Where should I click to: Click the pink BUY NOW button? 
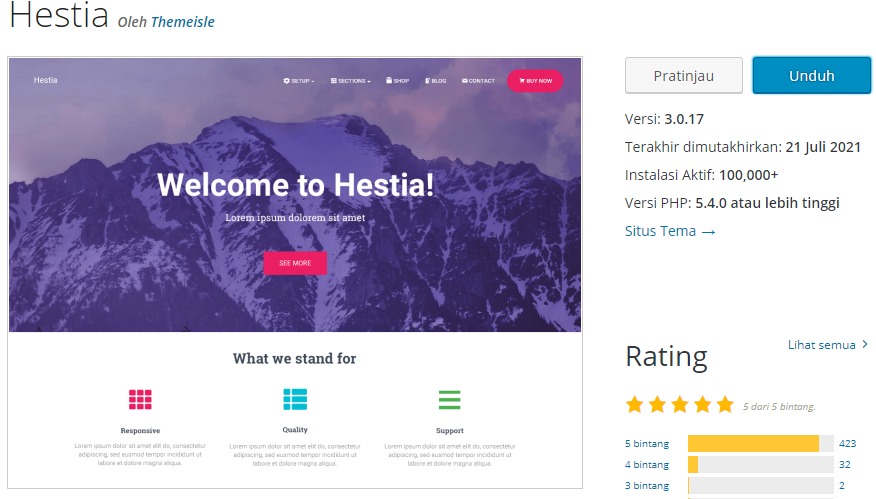[535, 80]
